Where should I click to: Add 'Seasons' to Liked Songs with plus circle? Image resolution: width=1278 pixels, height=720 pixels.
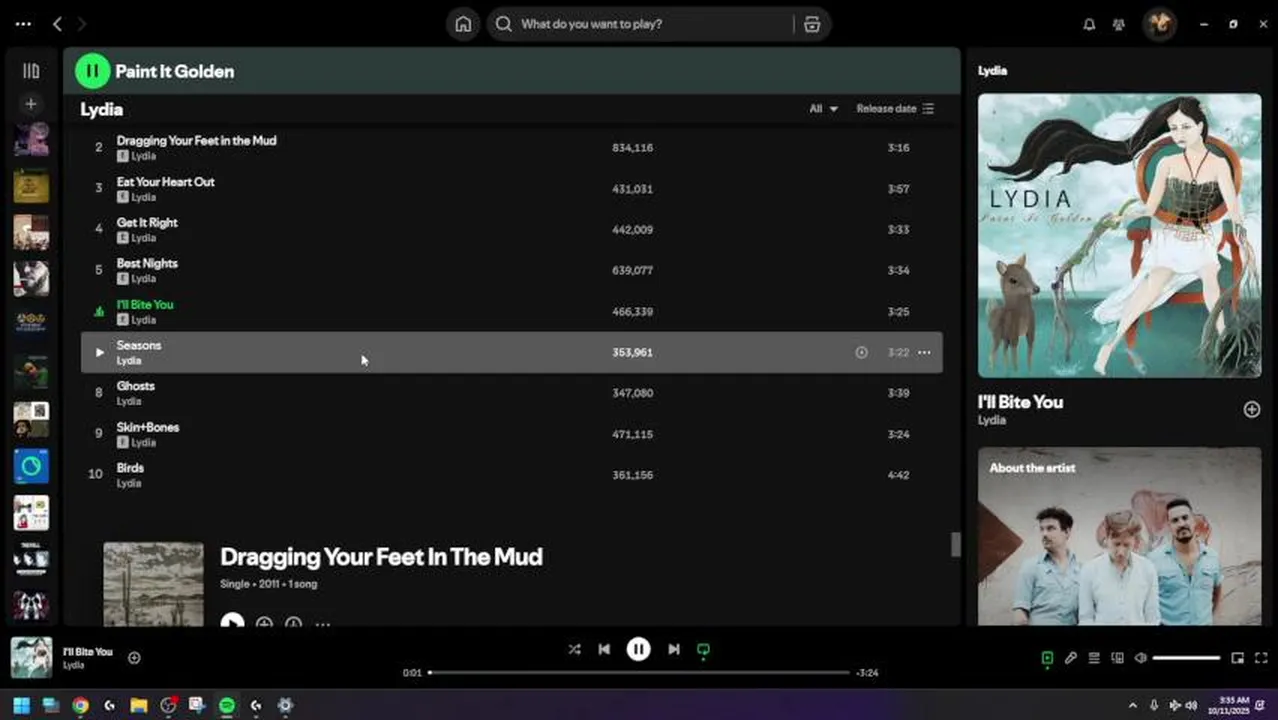(861, 352)
